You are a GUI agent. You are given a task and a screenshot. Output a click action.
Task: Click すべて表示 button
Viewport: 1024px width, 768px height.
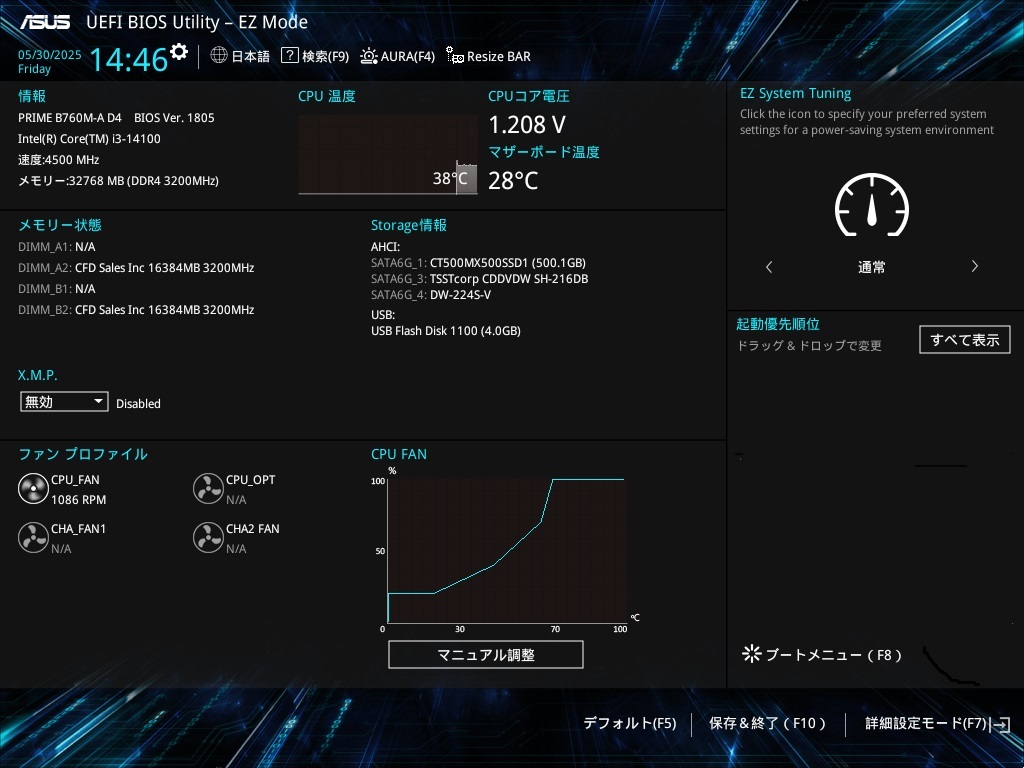tap(965, 340)
